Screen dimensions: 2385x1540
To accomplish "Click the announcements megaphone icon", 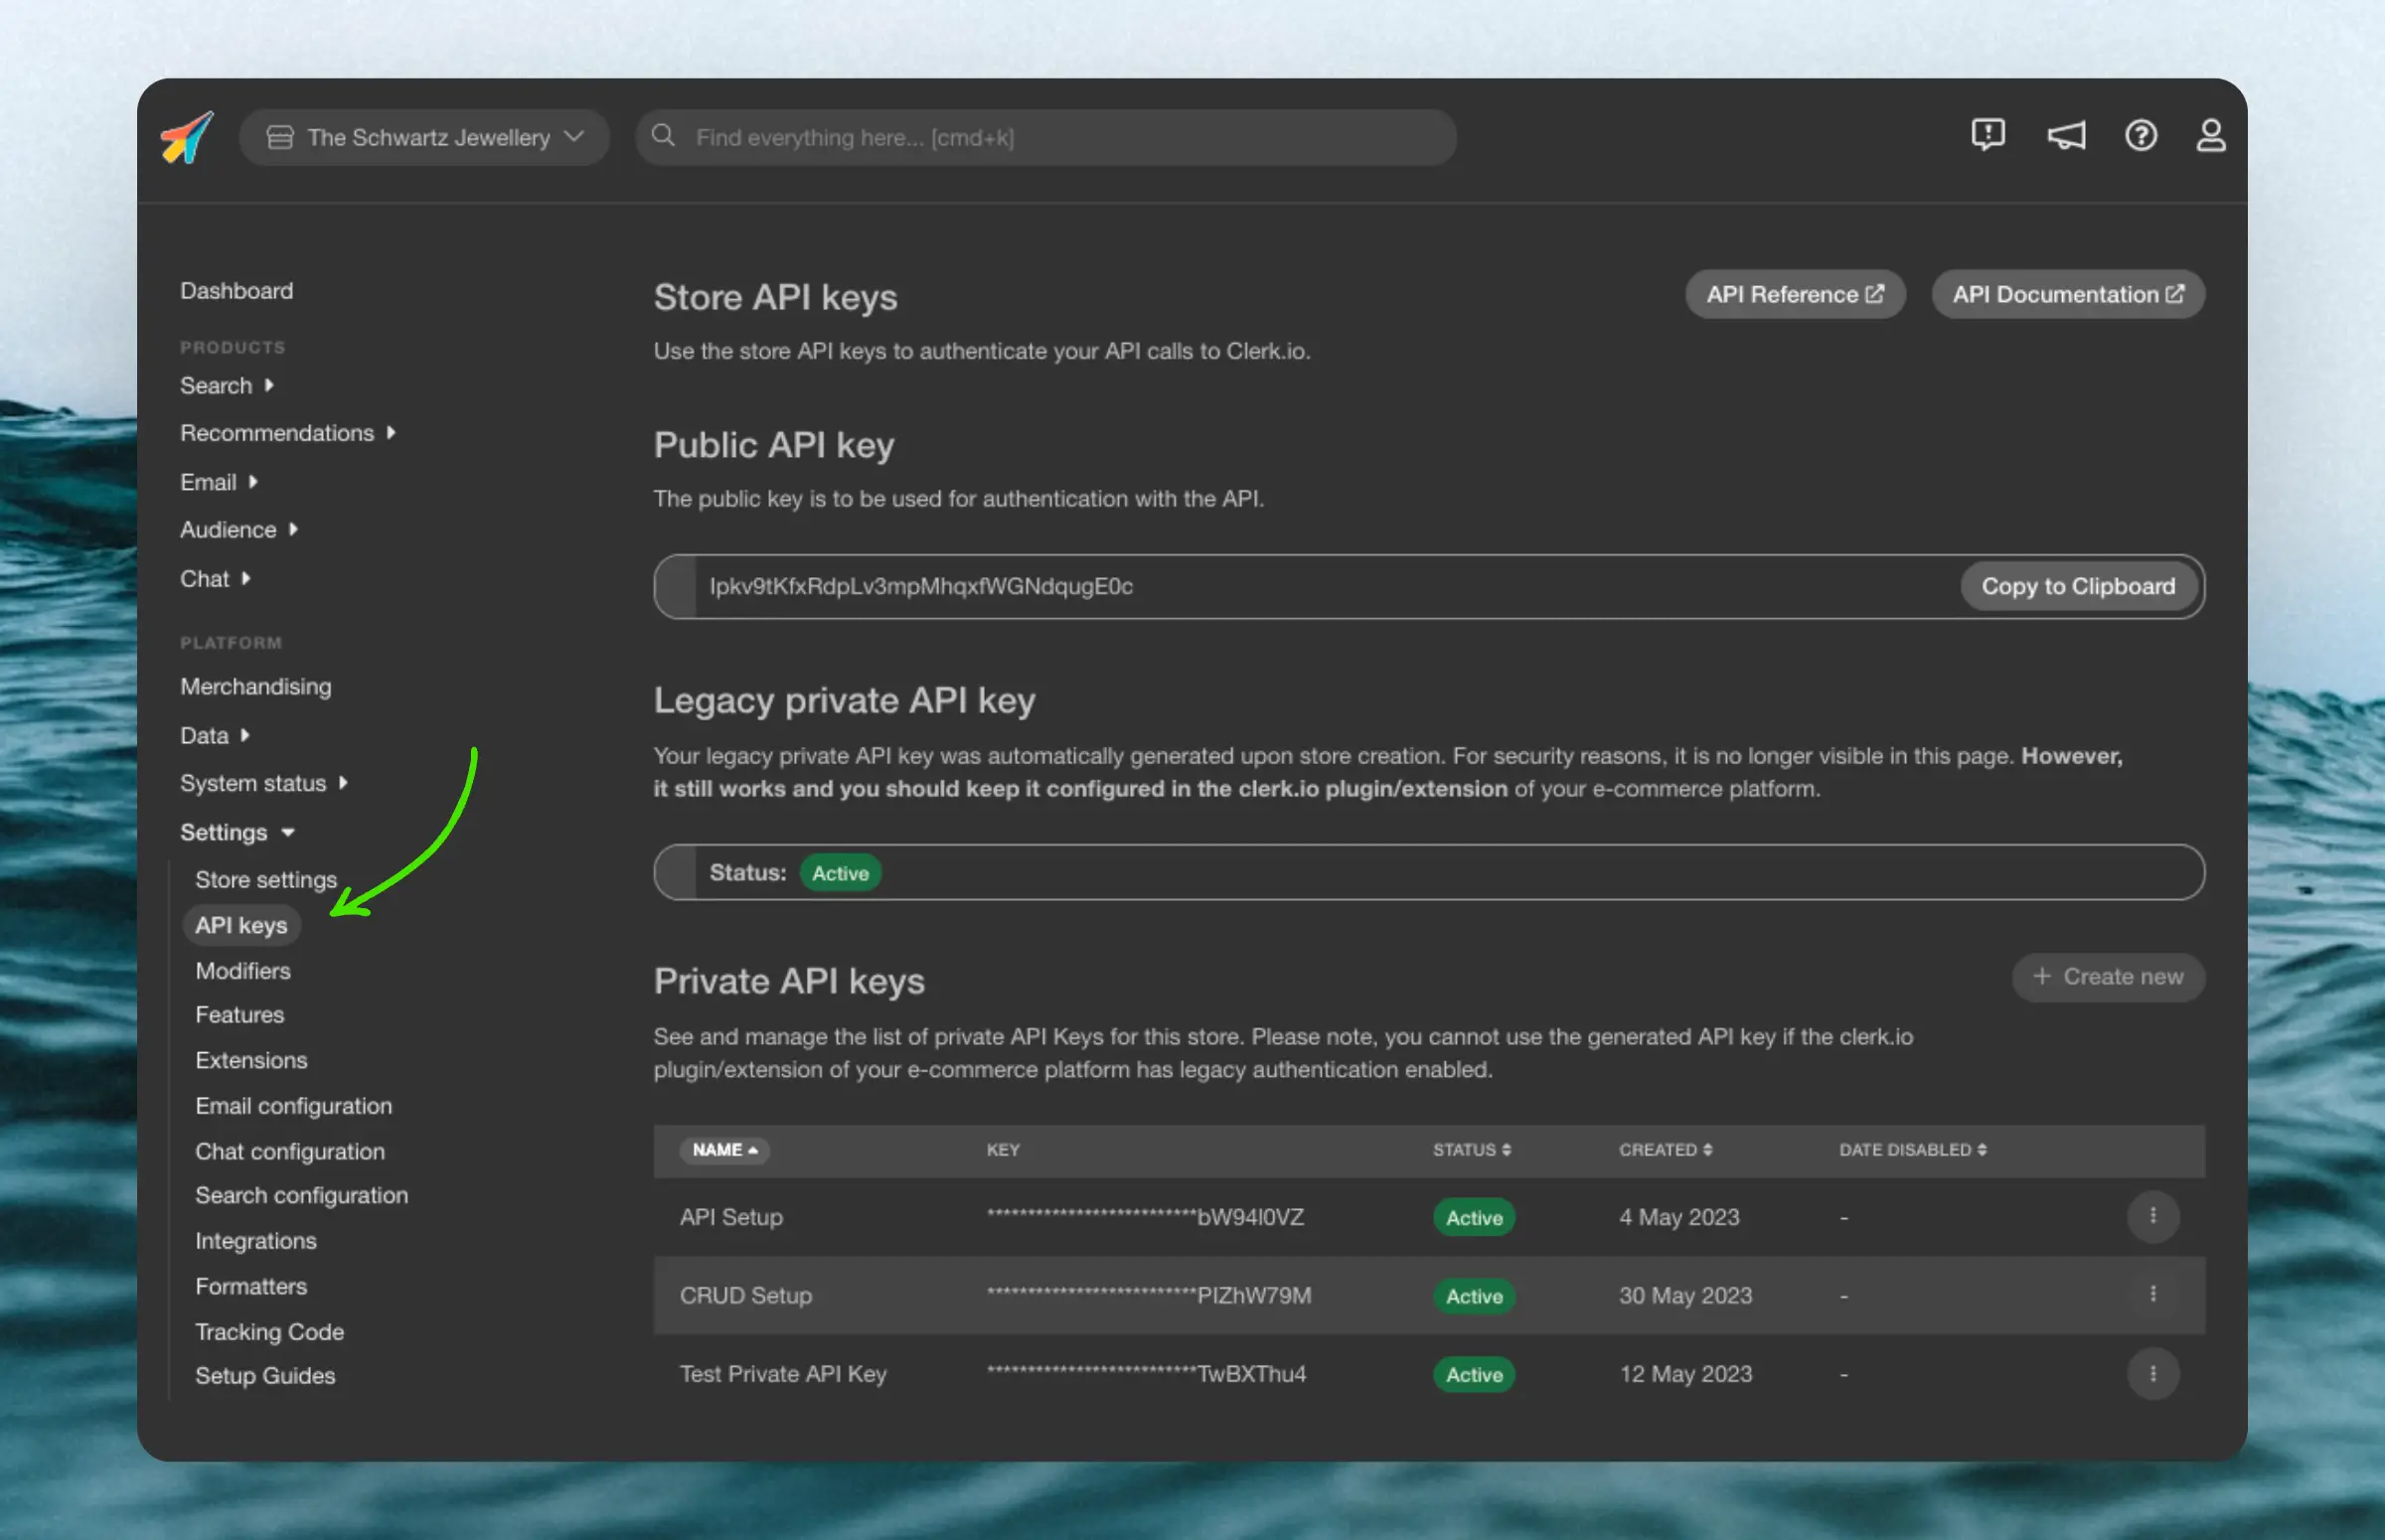I will point(2065,135).
